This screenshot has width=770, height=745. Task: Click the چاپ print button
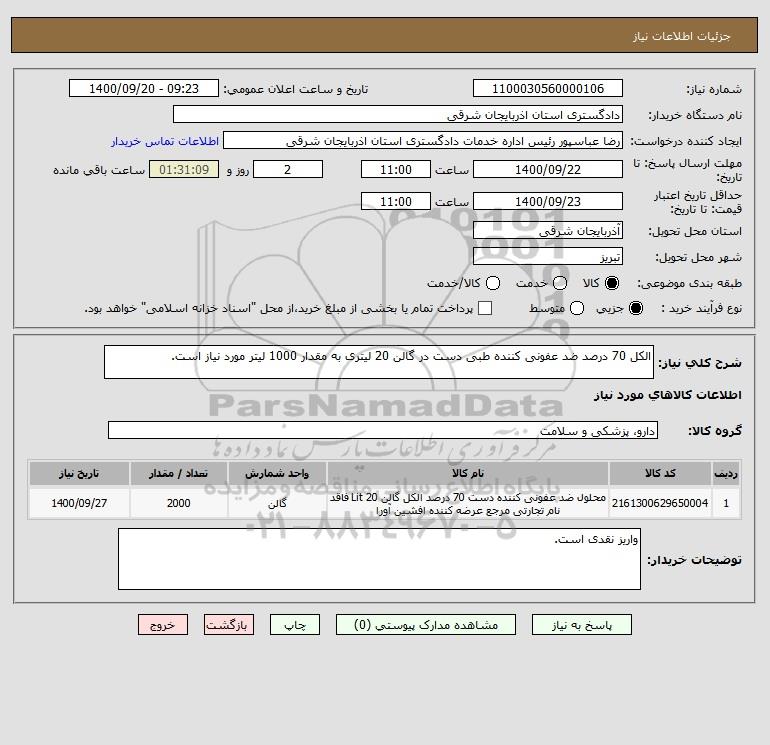click(x=295, y=625)
